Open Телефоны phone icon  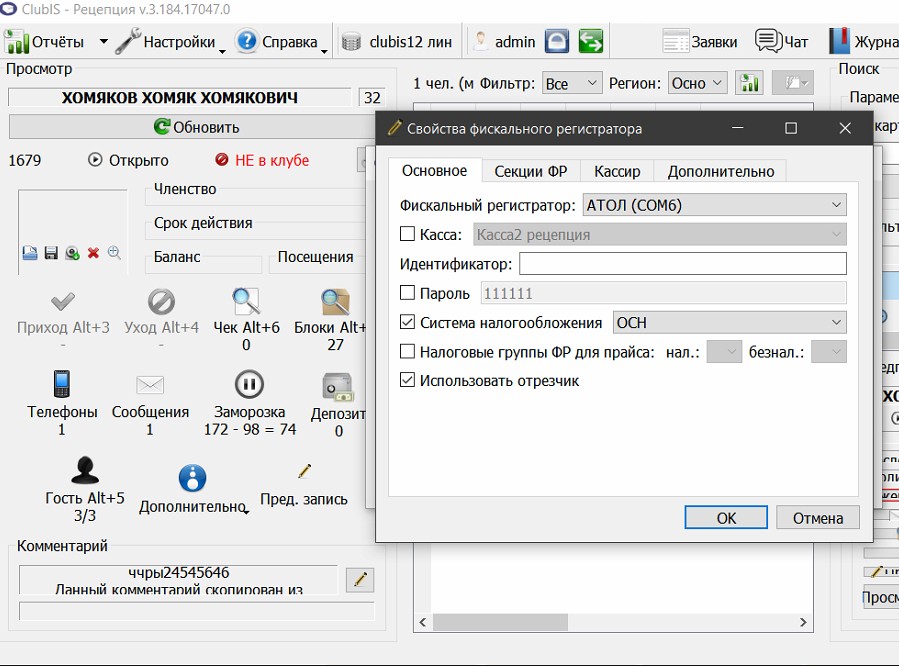coord(62,384)
